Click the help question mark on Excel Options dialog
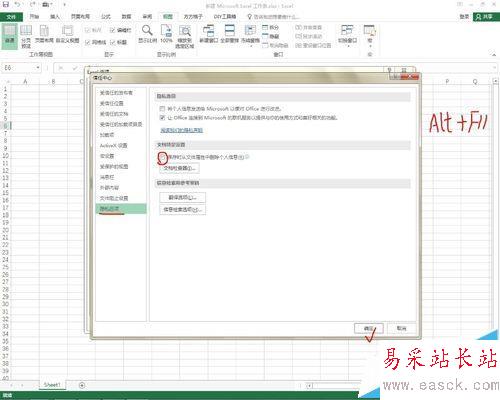Screen dimensions: 500x400 (x=389, y=70)
